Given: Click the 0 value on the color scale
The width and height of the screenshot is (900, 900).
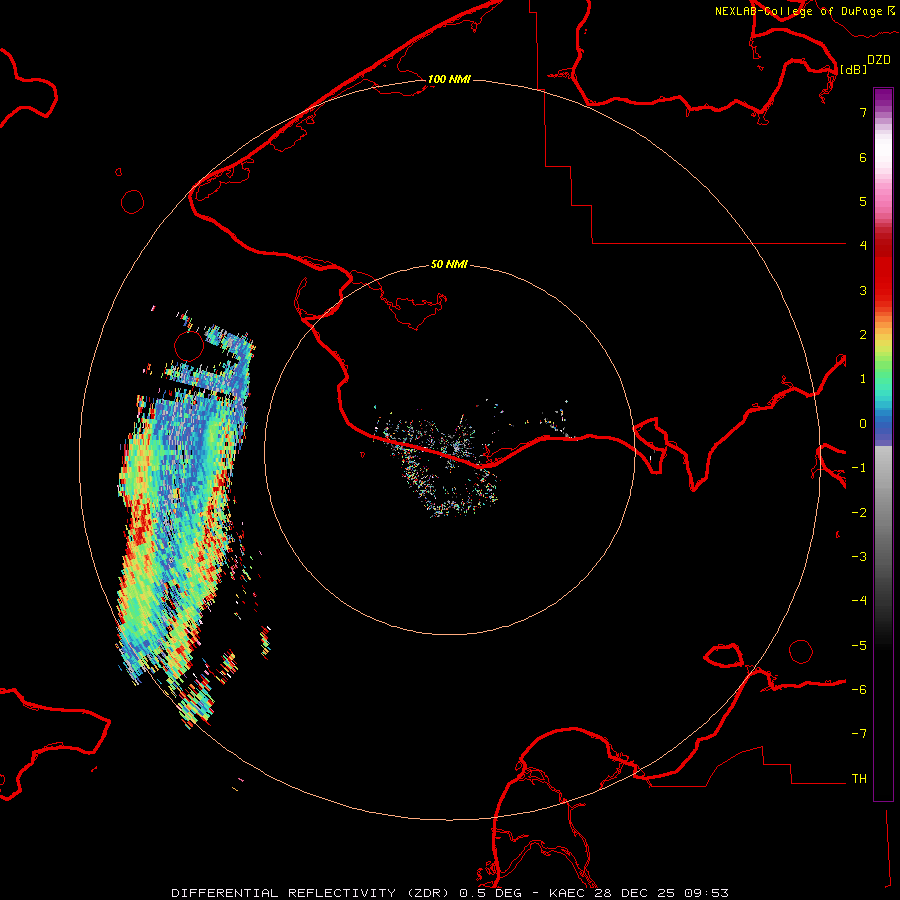Looking at the screenshot, I should 863,424.
